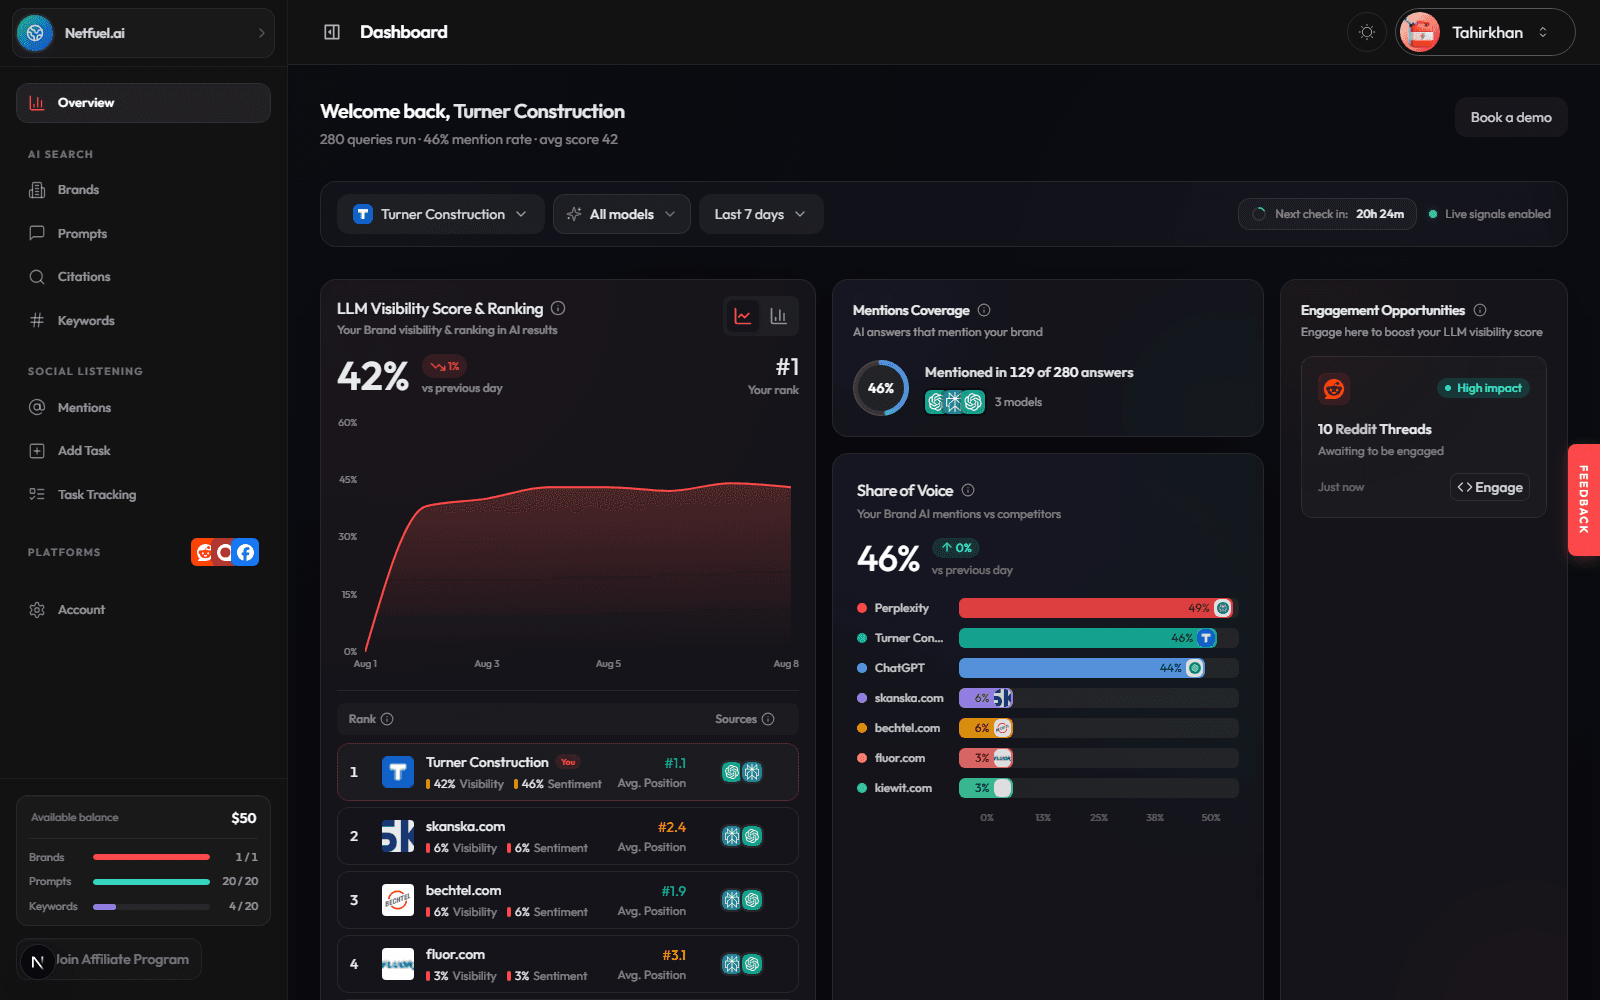
Task: Click source model icons on Turner Construction row
Action: click(x=742, y=772)
